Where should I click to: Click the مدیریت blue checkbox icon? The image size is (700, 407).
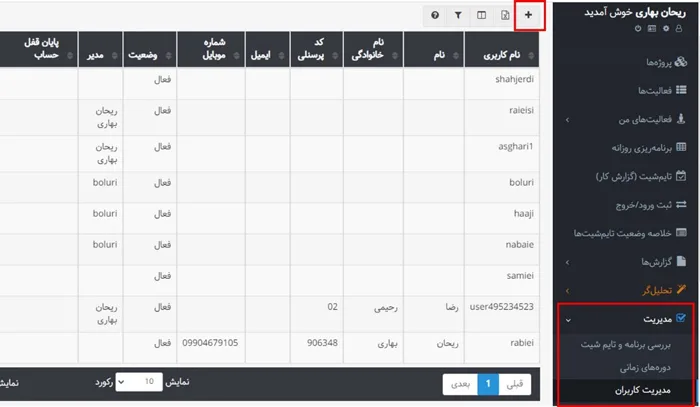(x=681, y=318)
